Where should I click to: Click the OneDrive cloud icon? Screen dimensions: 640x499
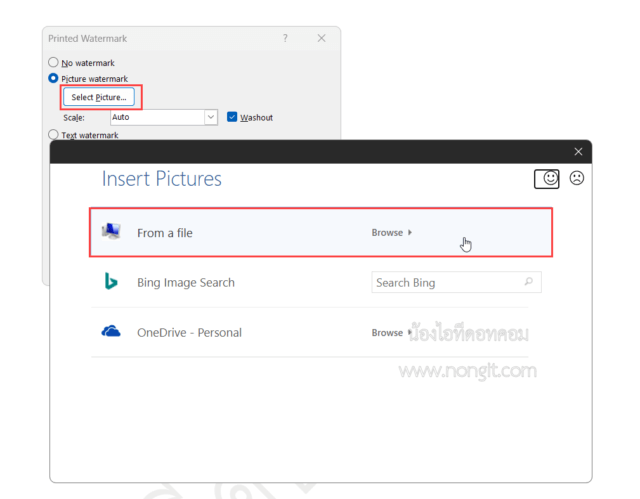tap(111, 331)
